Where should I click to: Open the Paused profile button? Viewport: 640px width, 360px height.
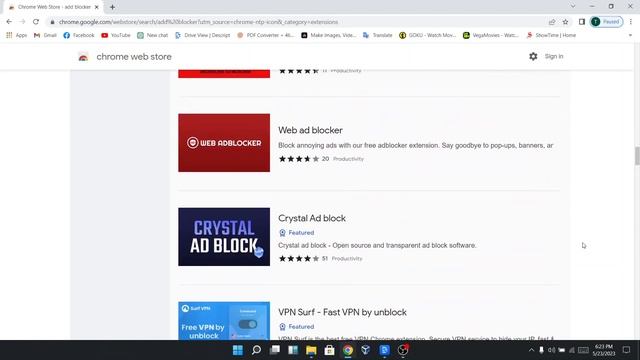click(x=607, y=22)
